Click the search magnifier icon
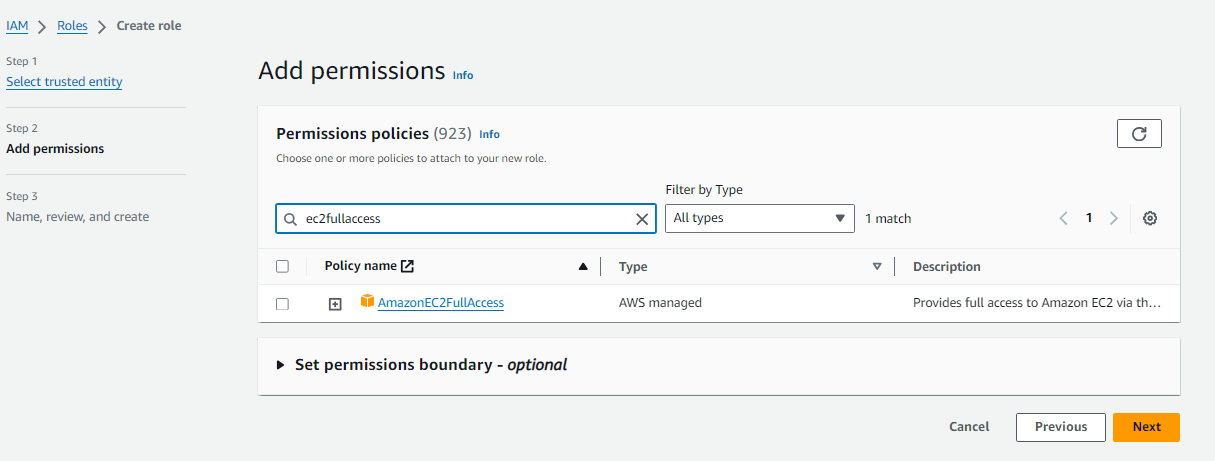This screenshot has height=461, width=1215. (x=291, y=218)
